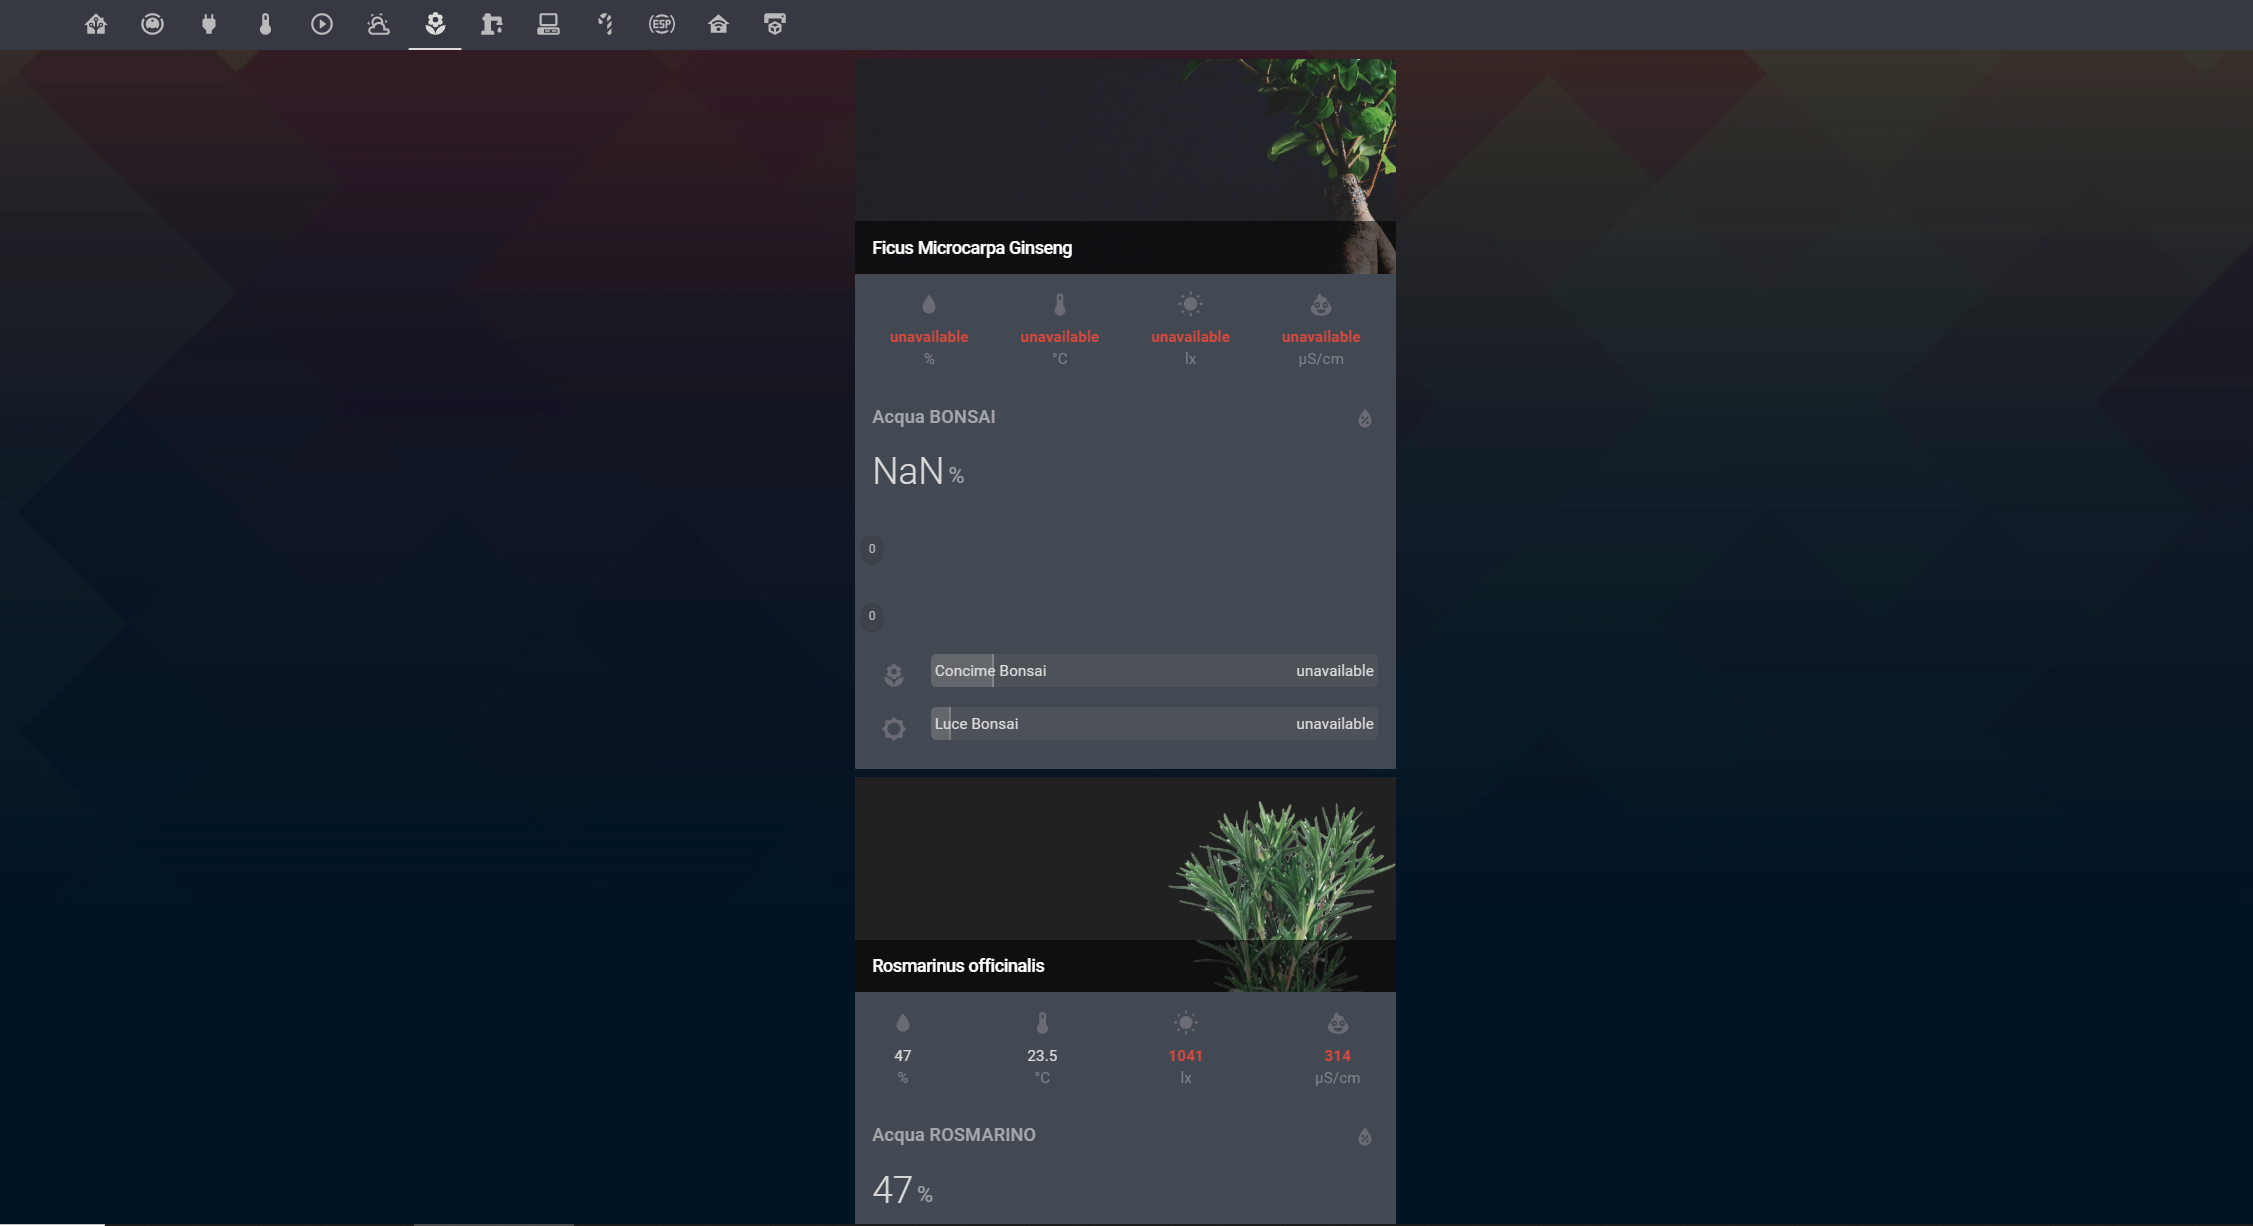Open Rosmarinus officinalis plant image
The height and width of the screenshot is (1226, 2253).
(1125, 885)
